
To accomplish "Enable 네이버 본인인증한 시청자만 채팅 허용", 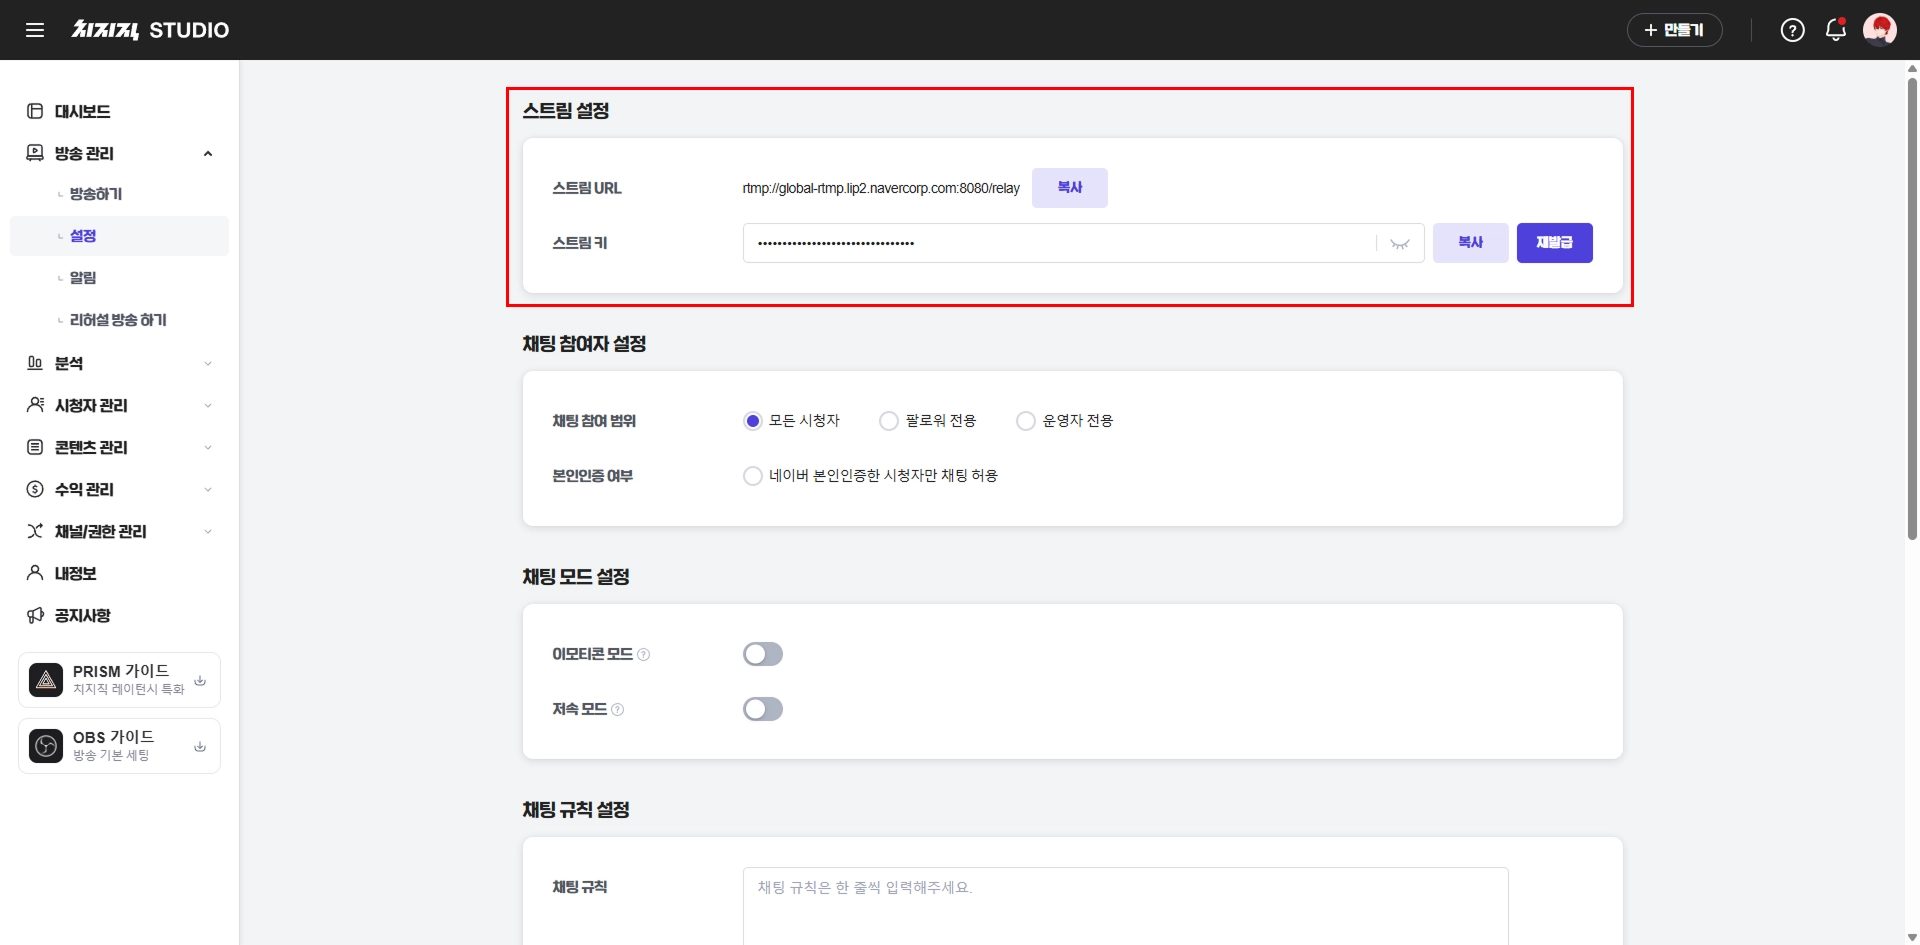I will coord(753,476).
